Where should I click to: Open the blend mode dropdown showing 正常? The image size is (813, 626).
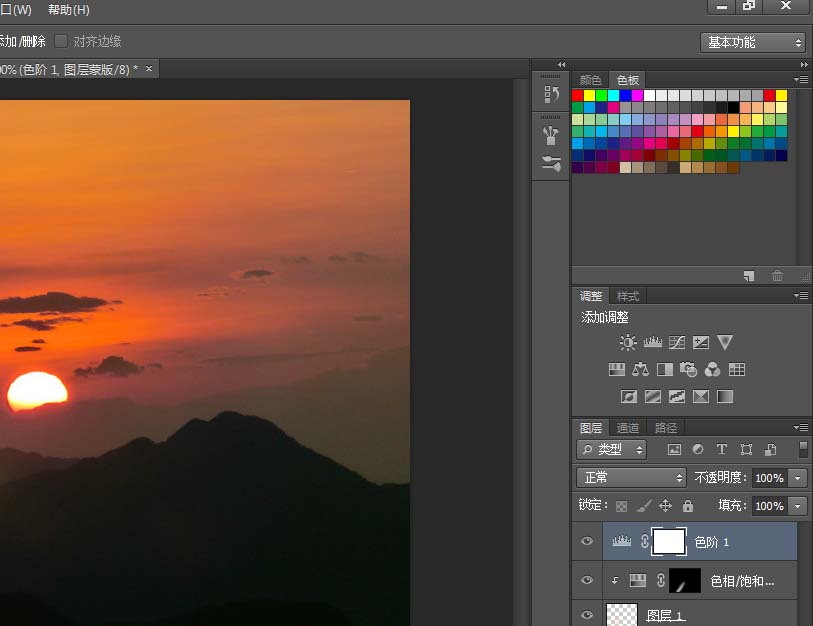(x=630, y=477)
